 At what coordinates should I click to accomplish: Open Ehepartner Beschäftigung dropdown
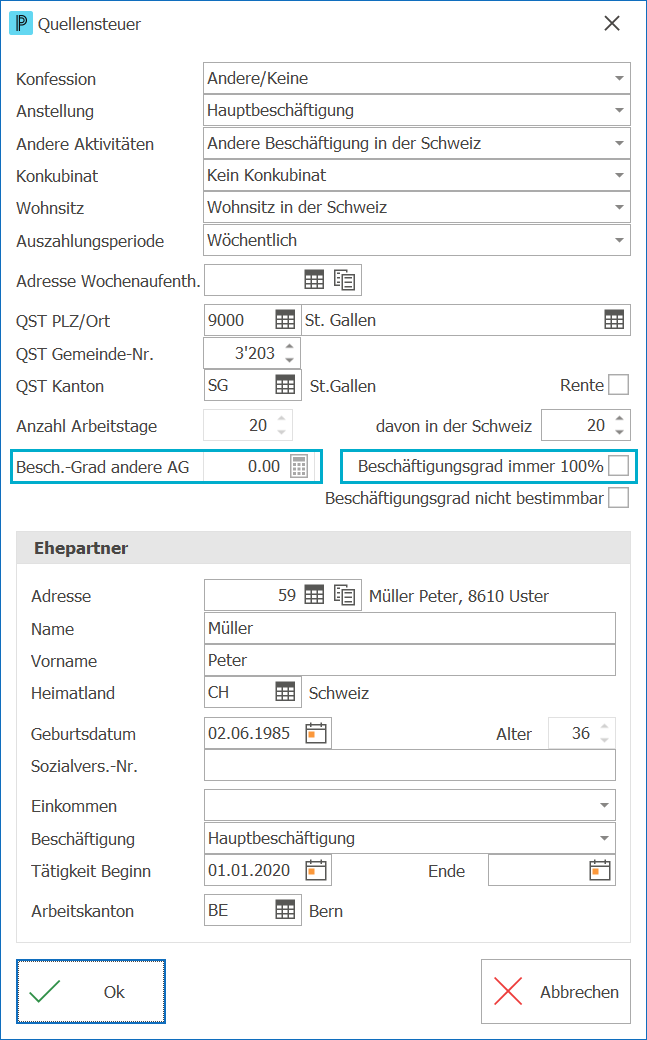pyautogui.click(x=605, y=838)
